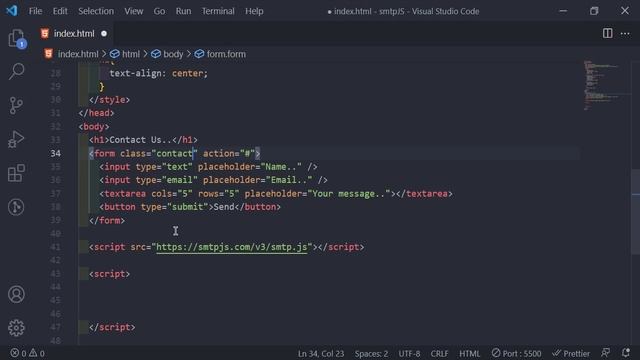640x360 pixels.
Task: Click the closing </style> tag
Action: click(109, 100)
